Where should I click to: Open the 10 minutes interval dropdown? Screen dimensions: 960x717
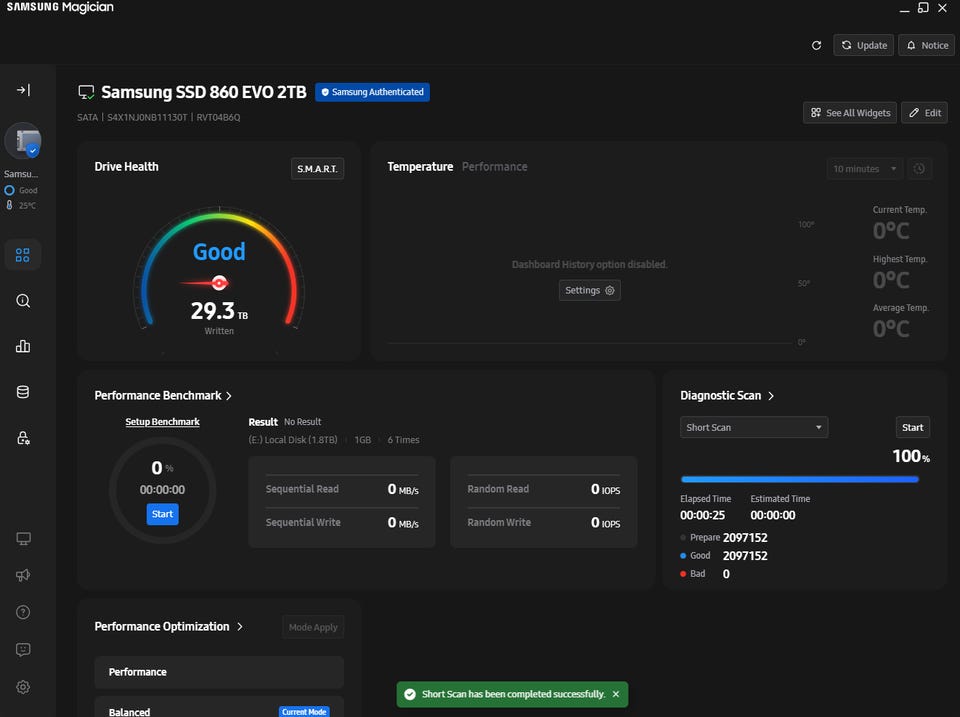(864, 168)
